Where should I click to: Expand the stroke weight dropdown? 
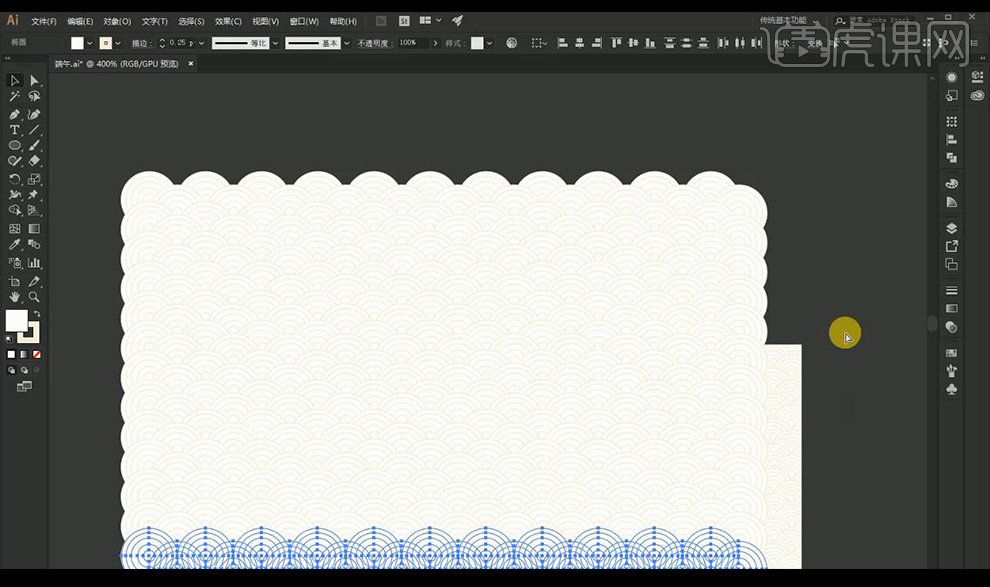pyautogui.click(x=202, y=43)
